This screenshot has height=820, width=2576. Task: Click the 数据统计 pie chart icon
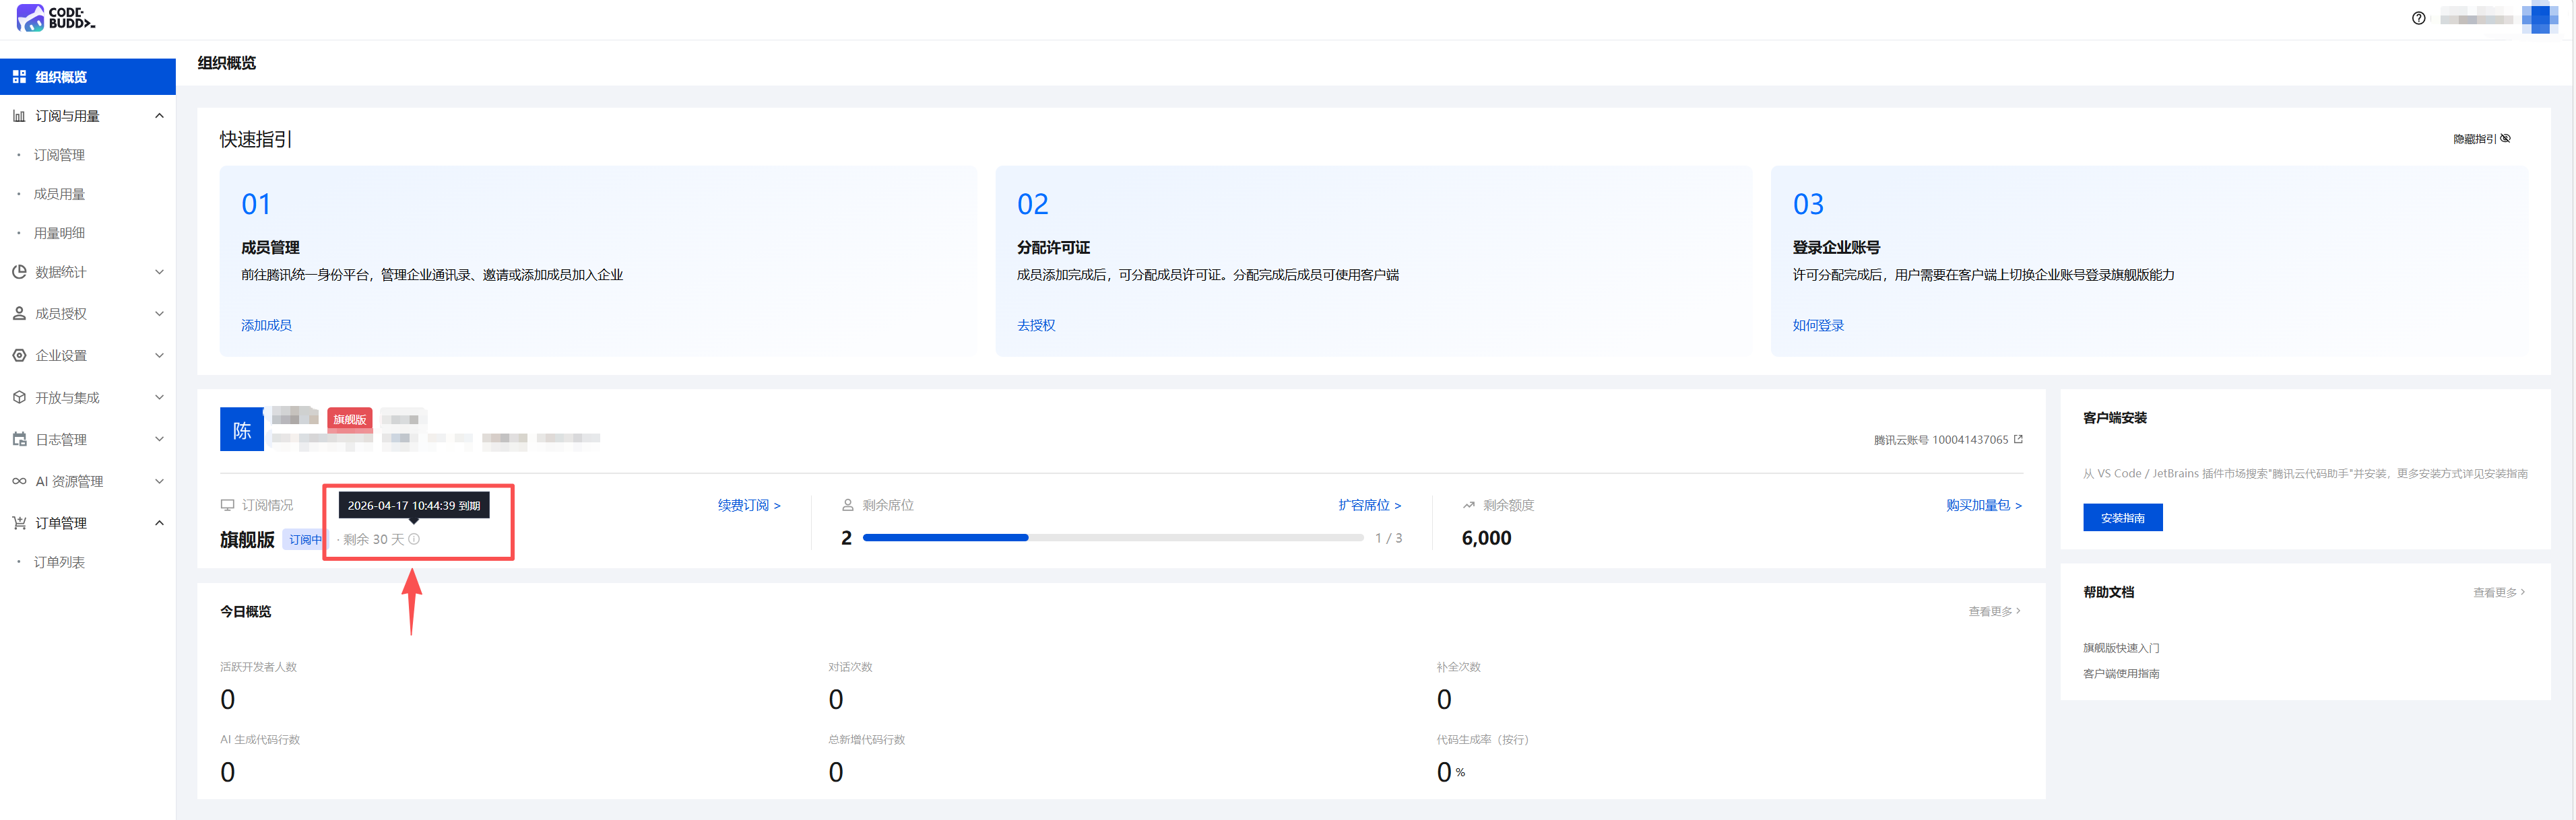pyautogui.click(x=19, y=272)
